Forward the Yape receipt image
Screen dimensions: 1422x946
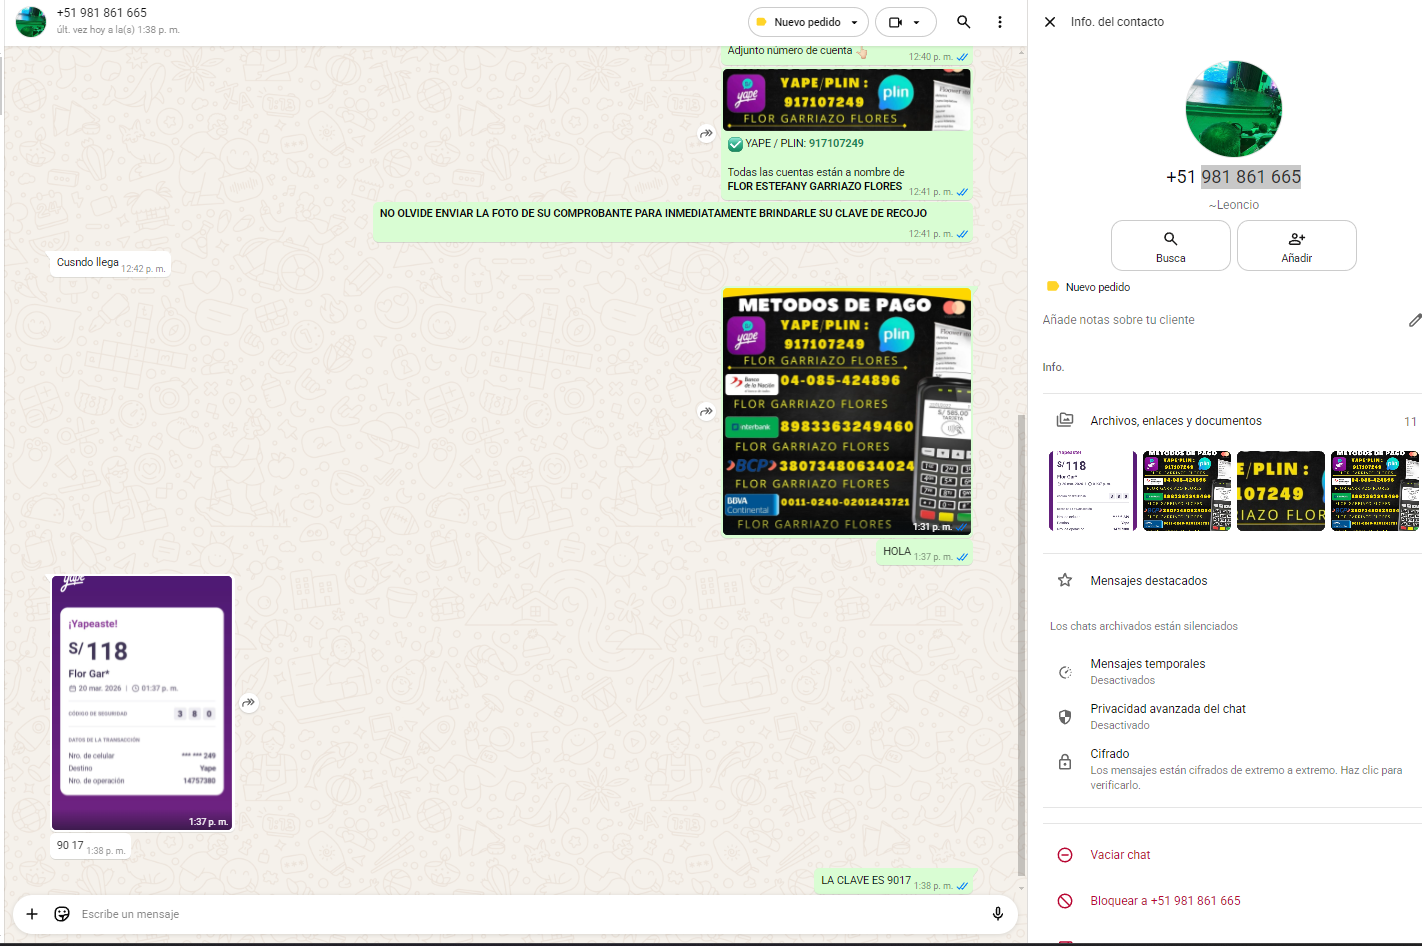[x=249, y=703]
